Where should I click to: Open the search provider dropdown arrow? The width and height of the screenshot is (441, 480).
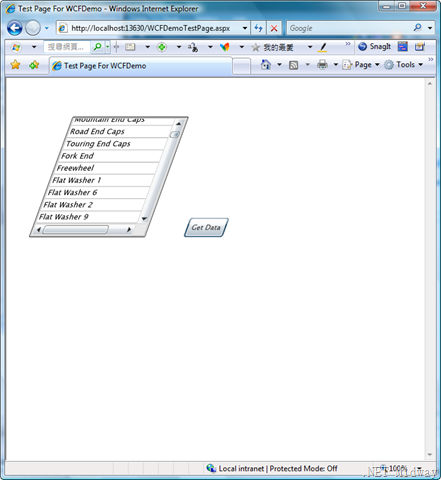[x=430, y=28]
